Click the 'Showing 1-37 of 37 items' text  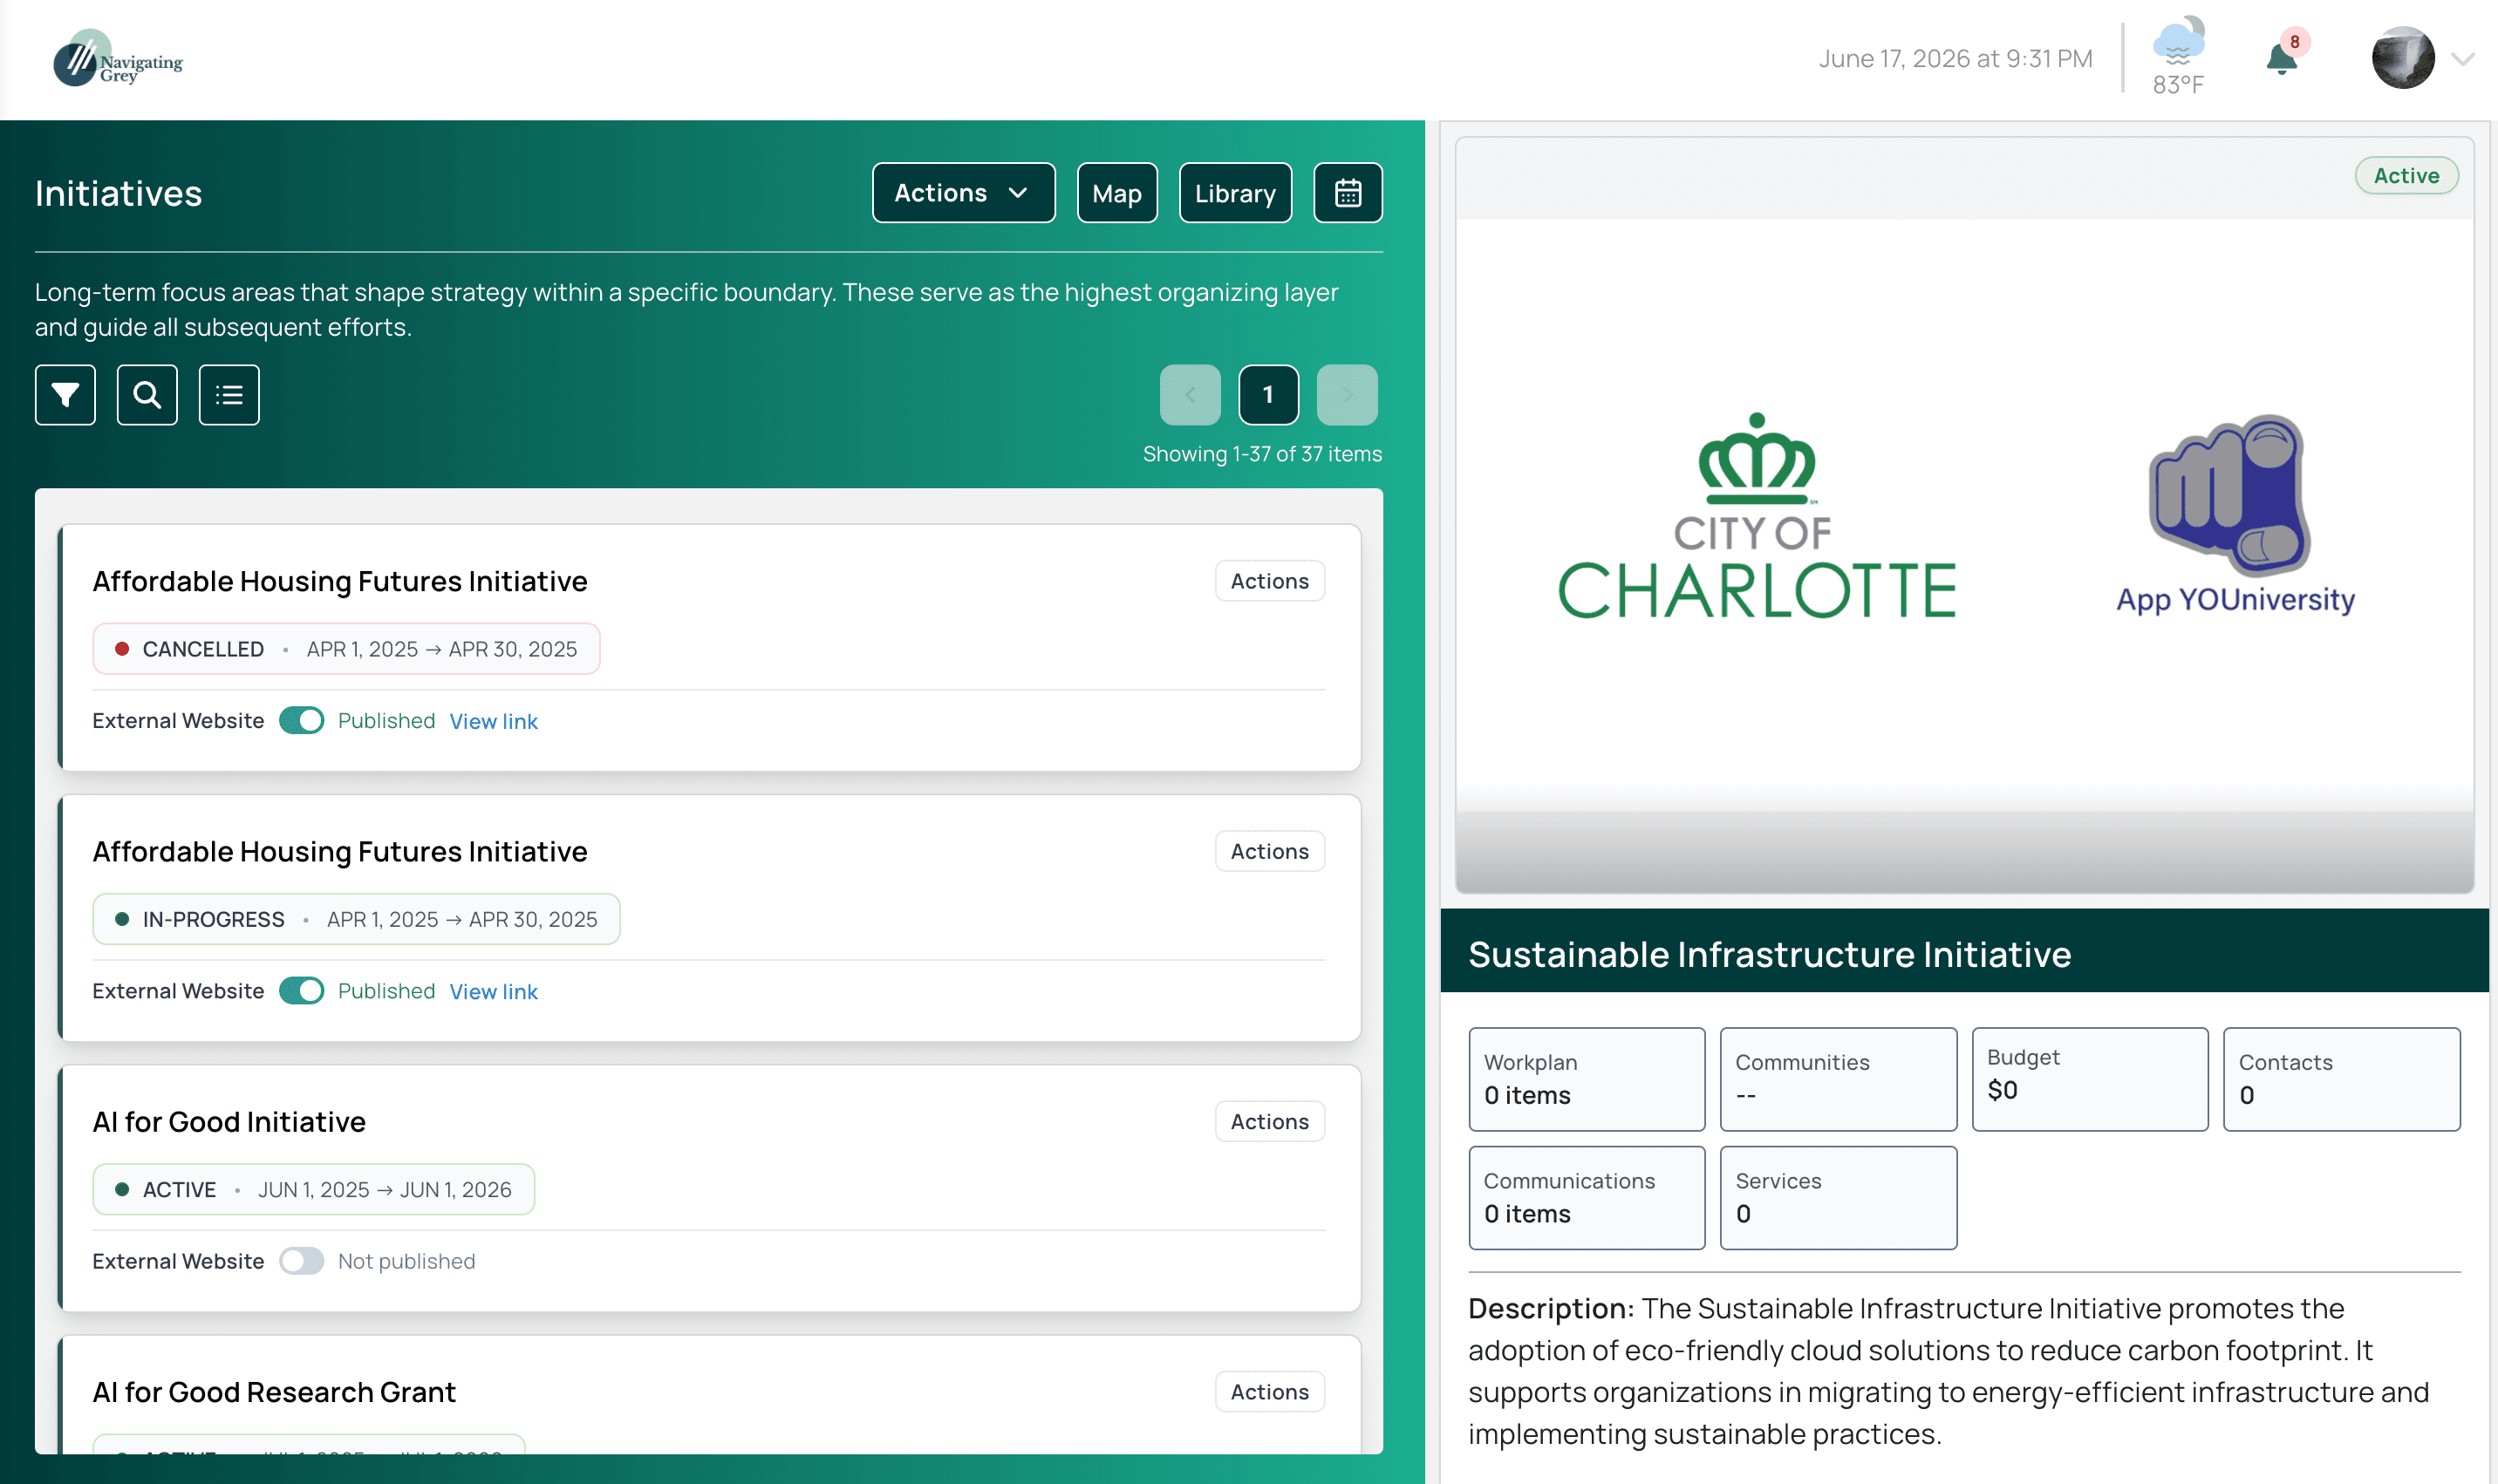[x=1262, y=454]
